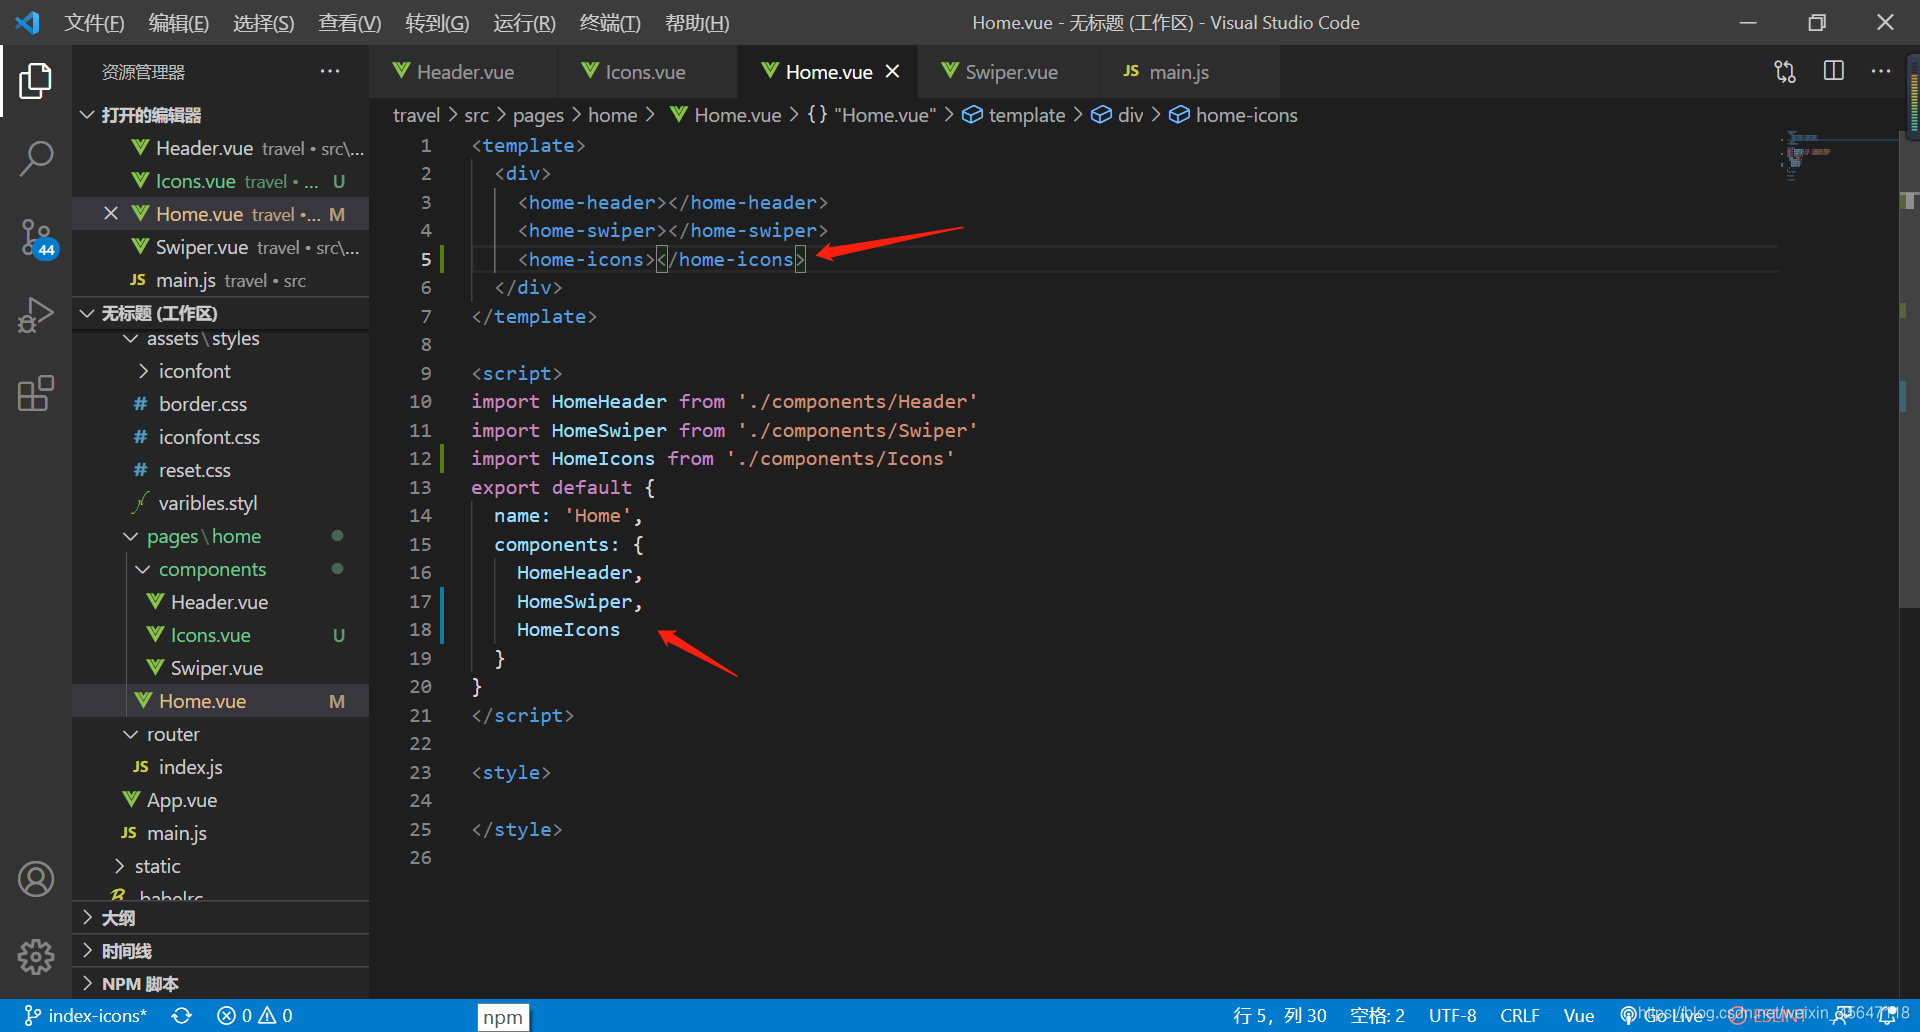Viewport: 1920px width, 1032px height.
Task: Open the 选择(S) menu
Action: click(264, 22)
